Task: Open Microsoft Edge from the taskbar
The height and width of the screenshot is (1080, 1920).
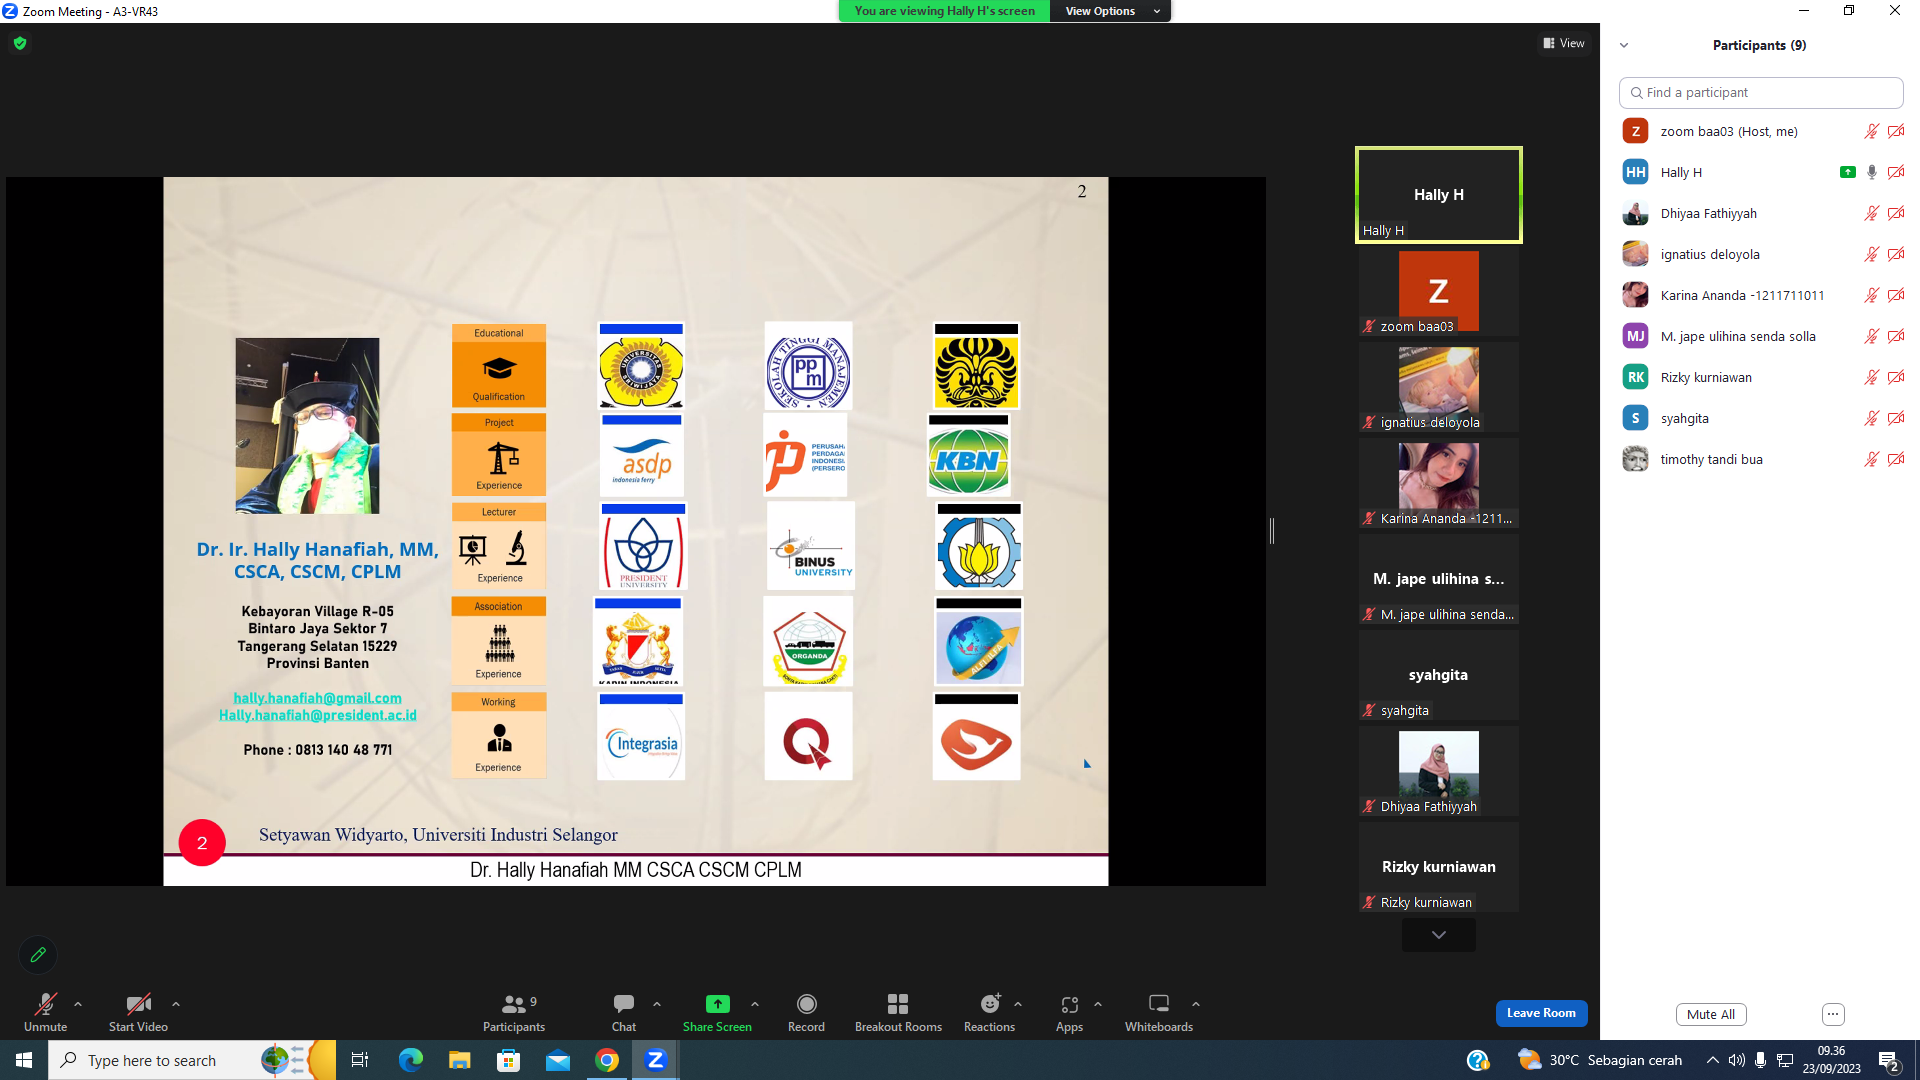Action: click(x=411, y=1060)
